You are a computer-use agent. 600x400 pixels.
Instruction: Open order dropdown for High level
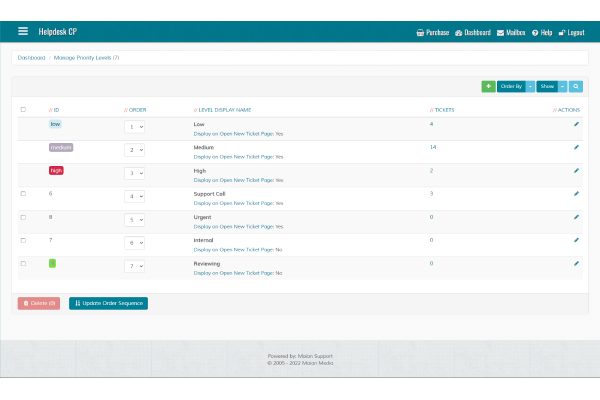(x=134, y=173)
